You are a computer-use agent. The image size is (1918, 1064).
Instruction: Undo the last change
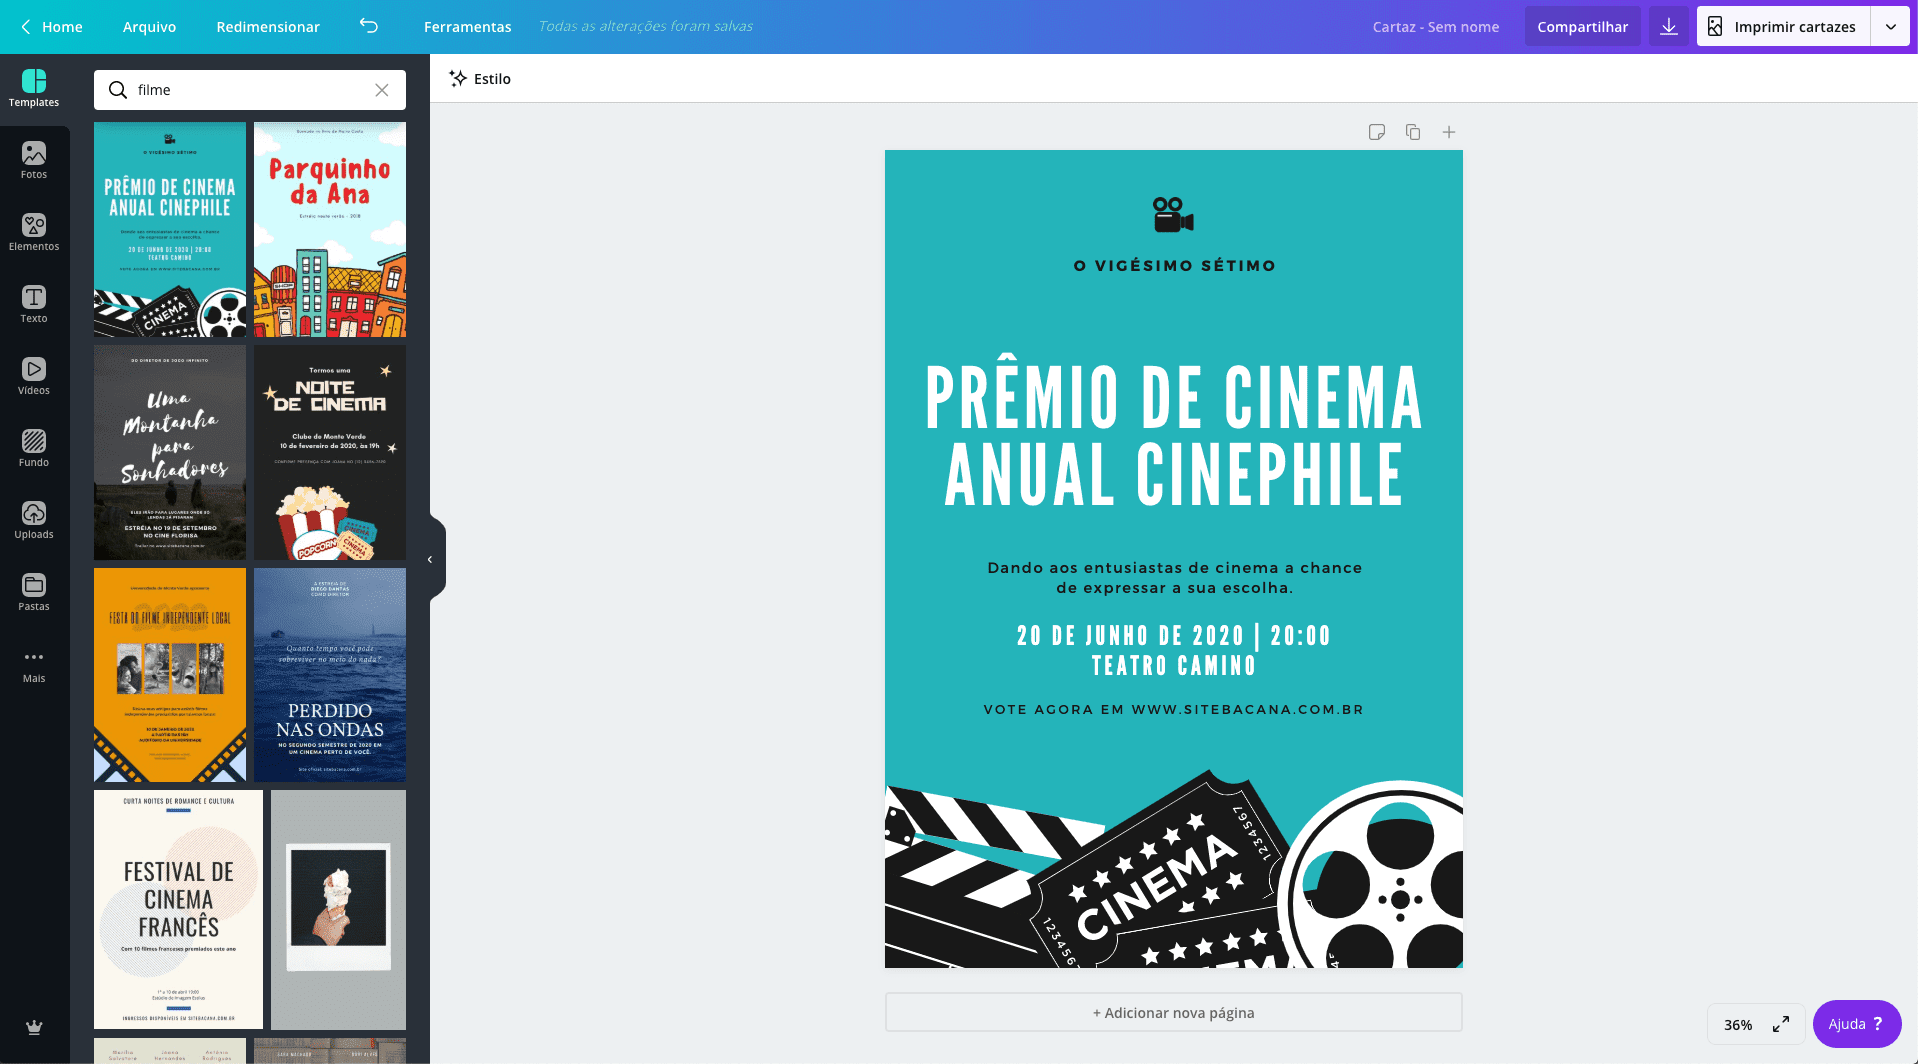click(368, 27)
